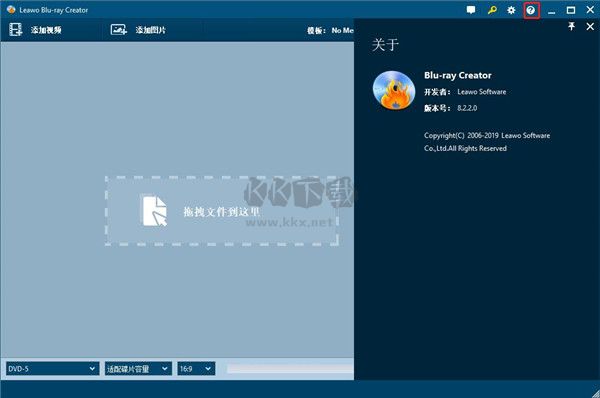Open the fit-to-disc capacity dropdown
600x398 pixels.
point(138,369)
